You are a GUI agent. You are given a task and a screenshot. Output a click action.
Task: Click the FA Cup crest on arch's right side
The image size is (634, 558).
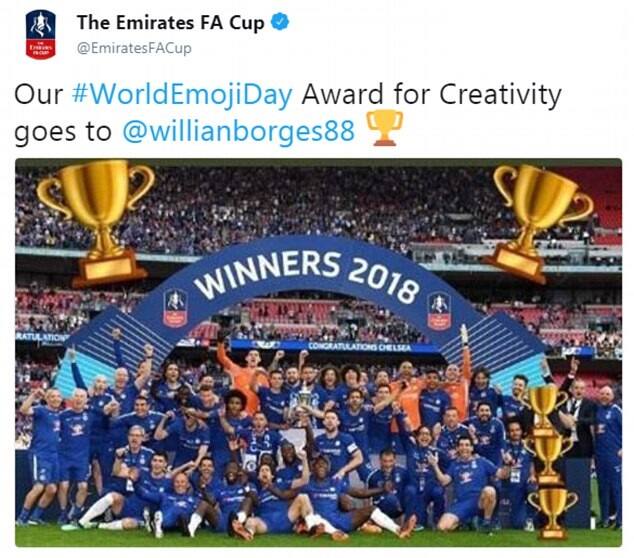tap(439, 310)
